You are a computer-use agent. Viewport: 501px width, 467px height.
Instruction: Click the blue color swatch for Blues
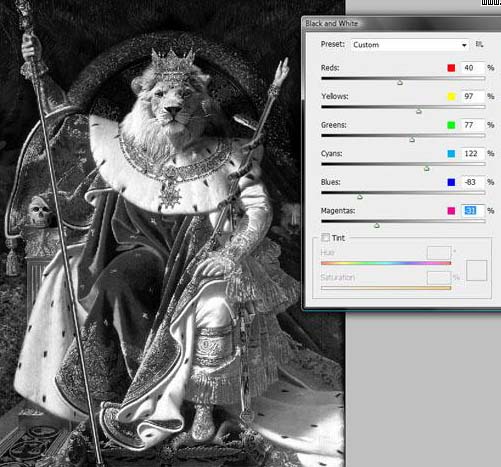pyautogui.click(x=451, y=182)
